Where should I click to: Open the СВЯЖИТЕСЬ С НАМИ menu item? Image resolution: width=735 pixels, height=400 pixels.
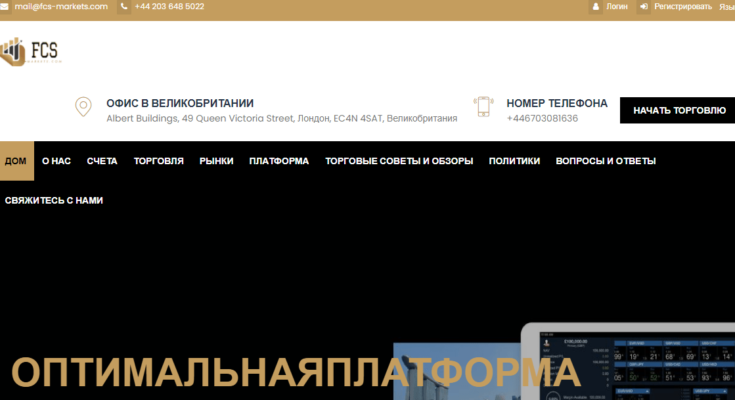tap(54, 200)
